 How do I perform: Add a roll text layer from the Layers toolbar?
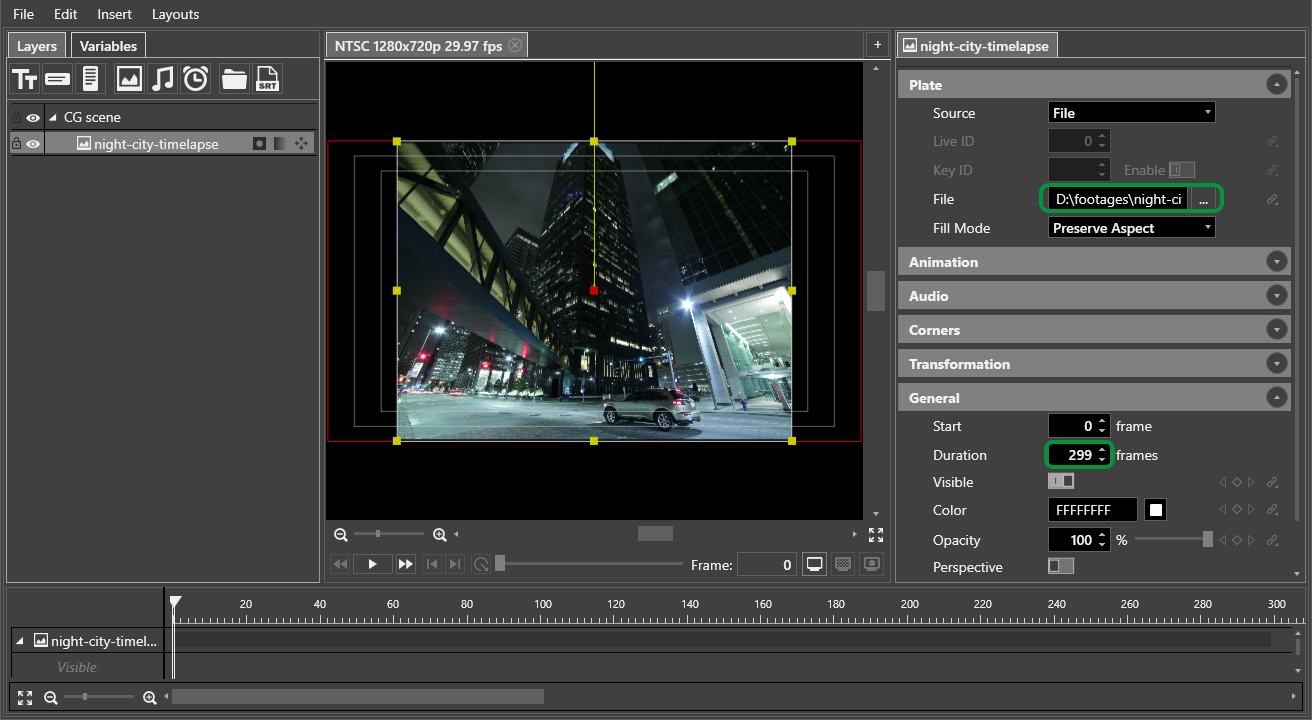90,79
